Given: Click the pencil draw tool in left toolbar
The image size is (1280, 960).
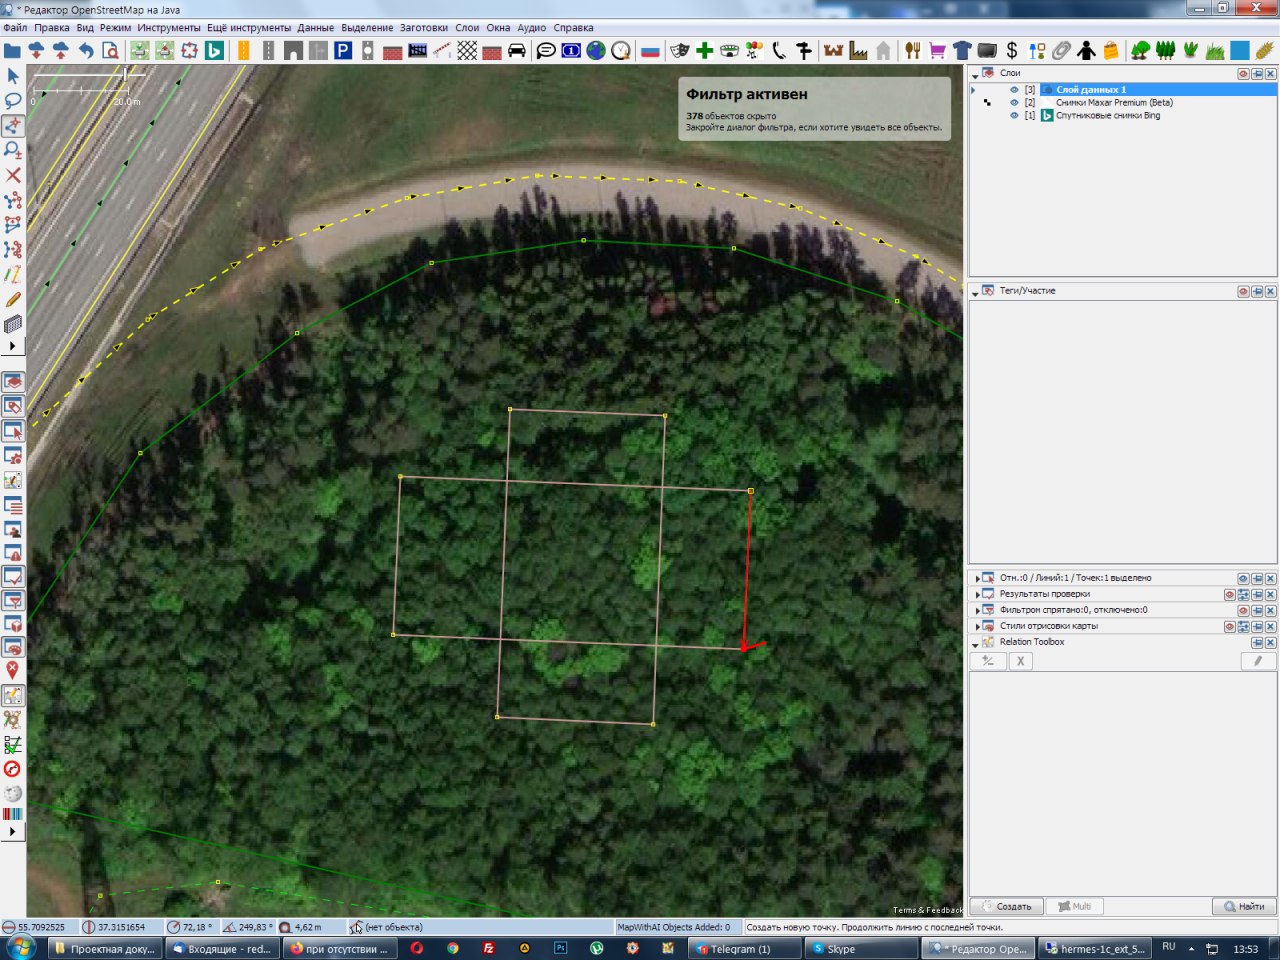Looking at the screenshot, I should 13,299.
